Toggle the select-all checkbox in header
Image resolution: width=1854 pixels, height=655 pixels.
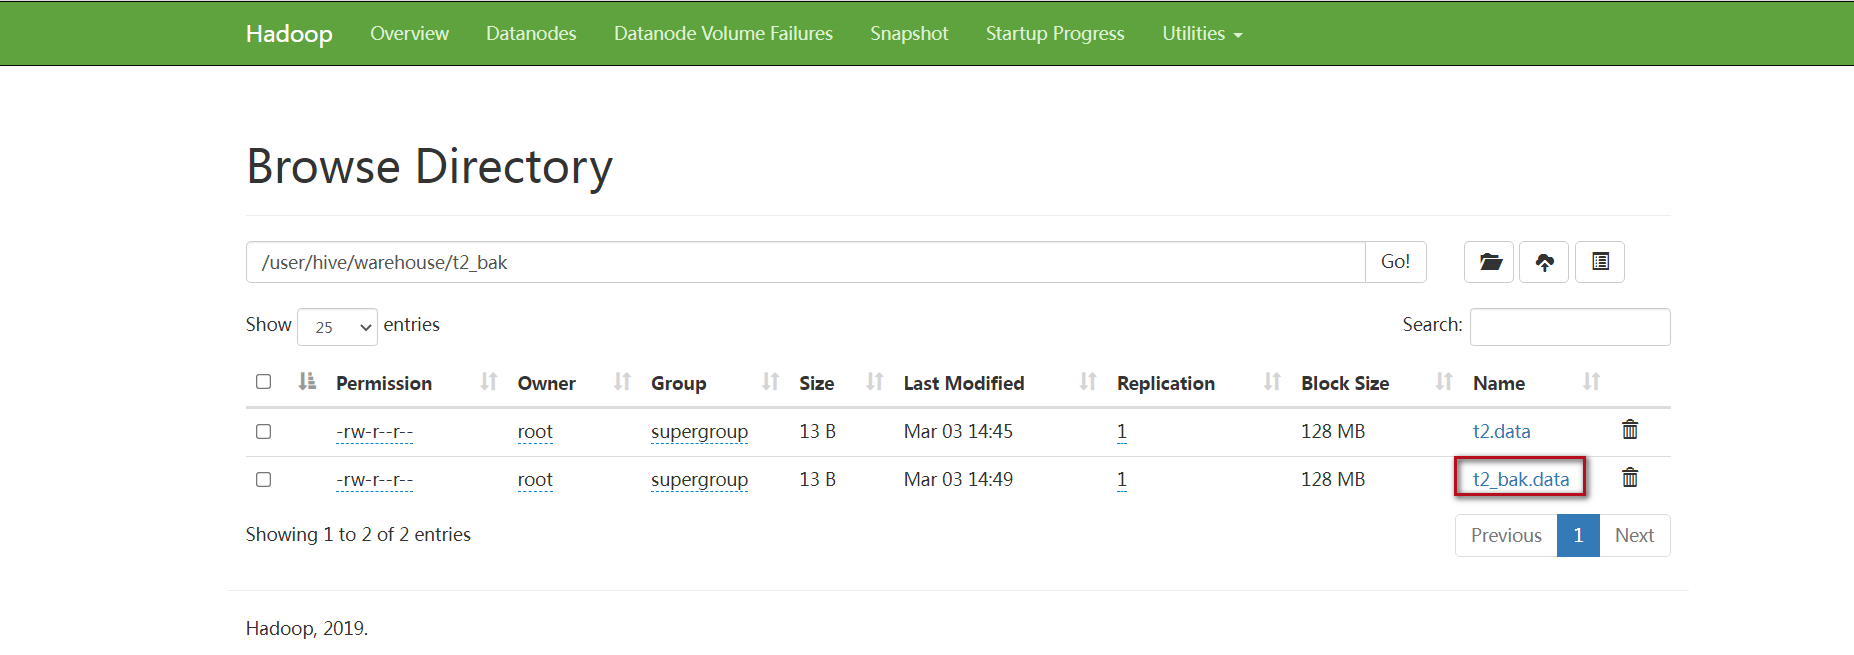264,382
